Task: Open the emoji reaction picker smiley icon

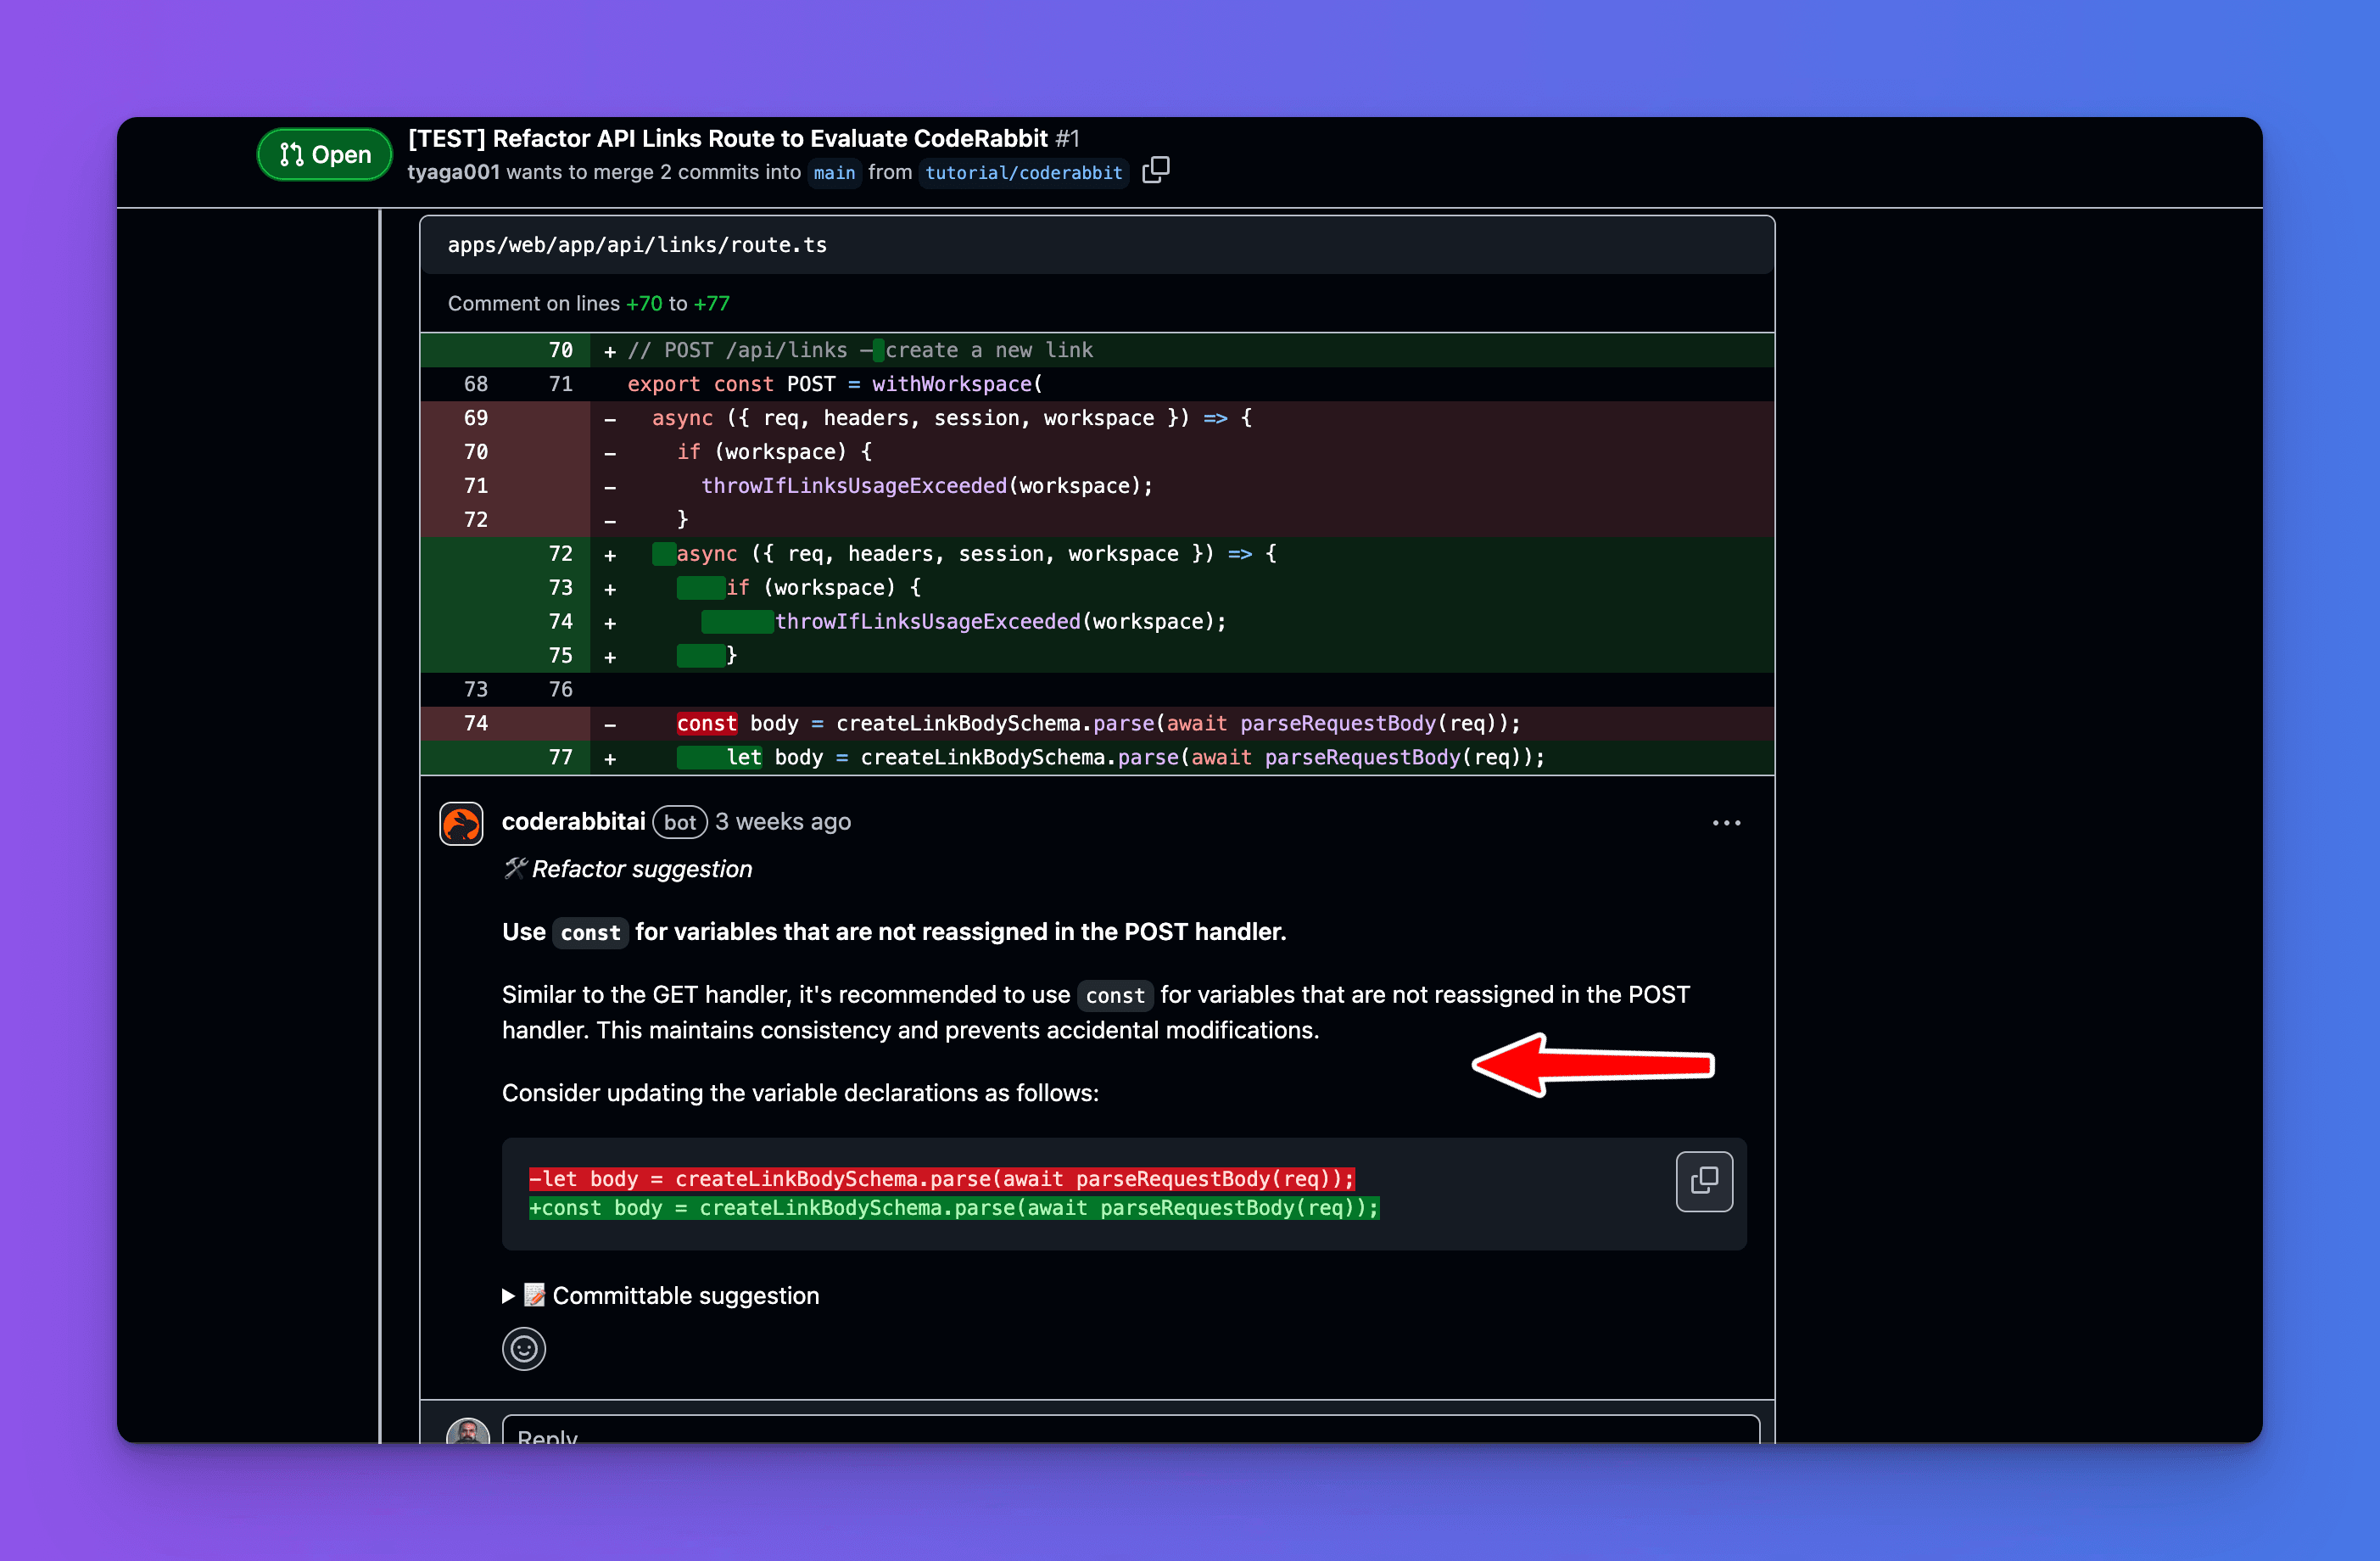Action: [x=523, y=1349]
